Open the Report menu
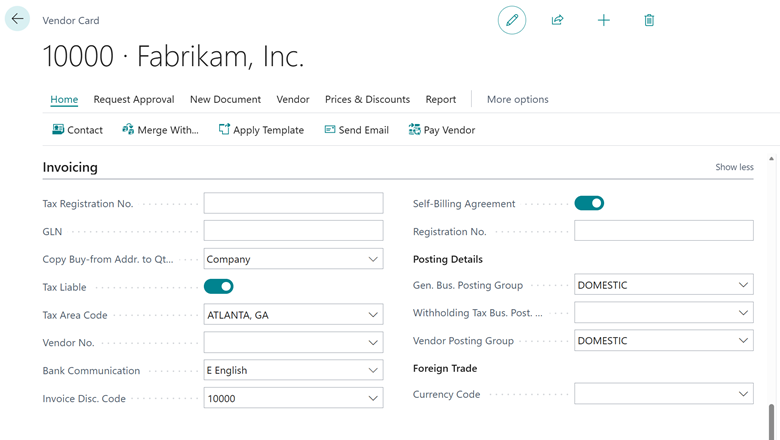The width and height of the screenshot is (780, 440). pyautogui.click(x=441, y=99)
